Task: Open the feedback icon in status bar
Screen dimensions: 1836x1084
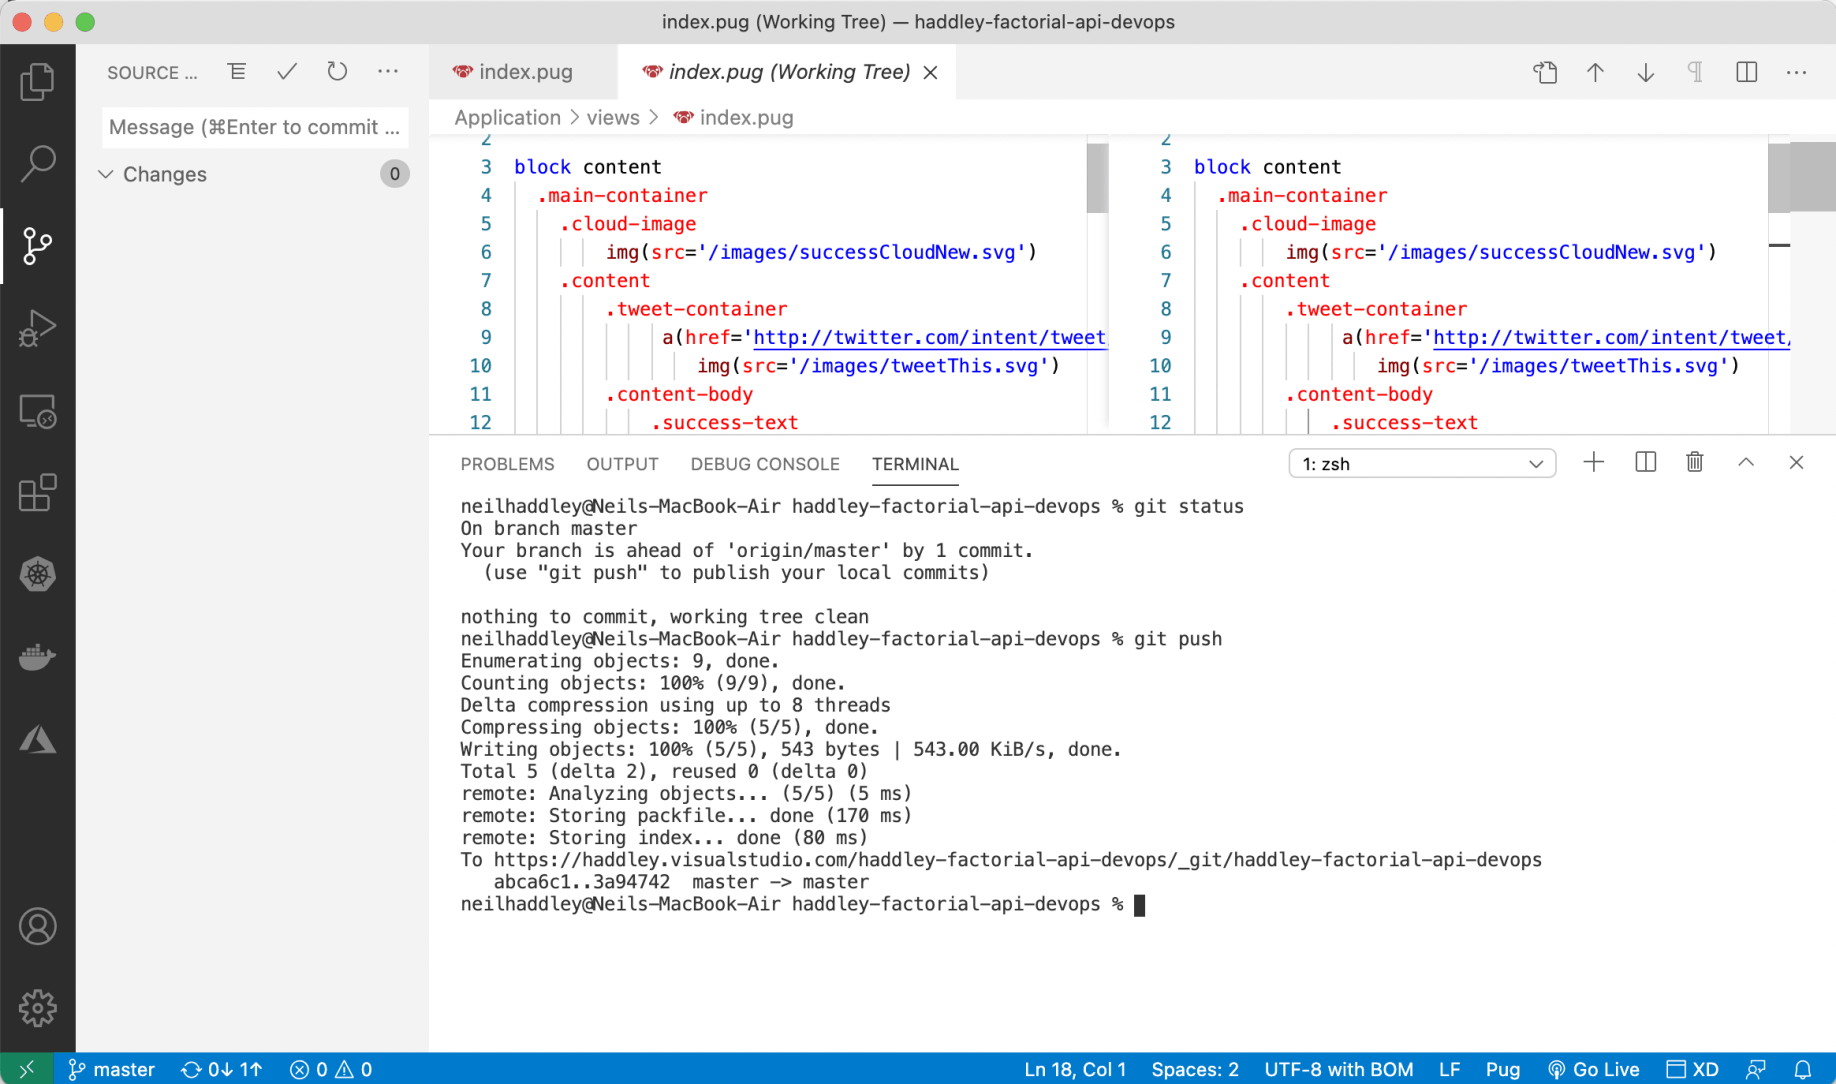Action: (x=1755, y=1069)
